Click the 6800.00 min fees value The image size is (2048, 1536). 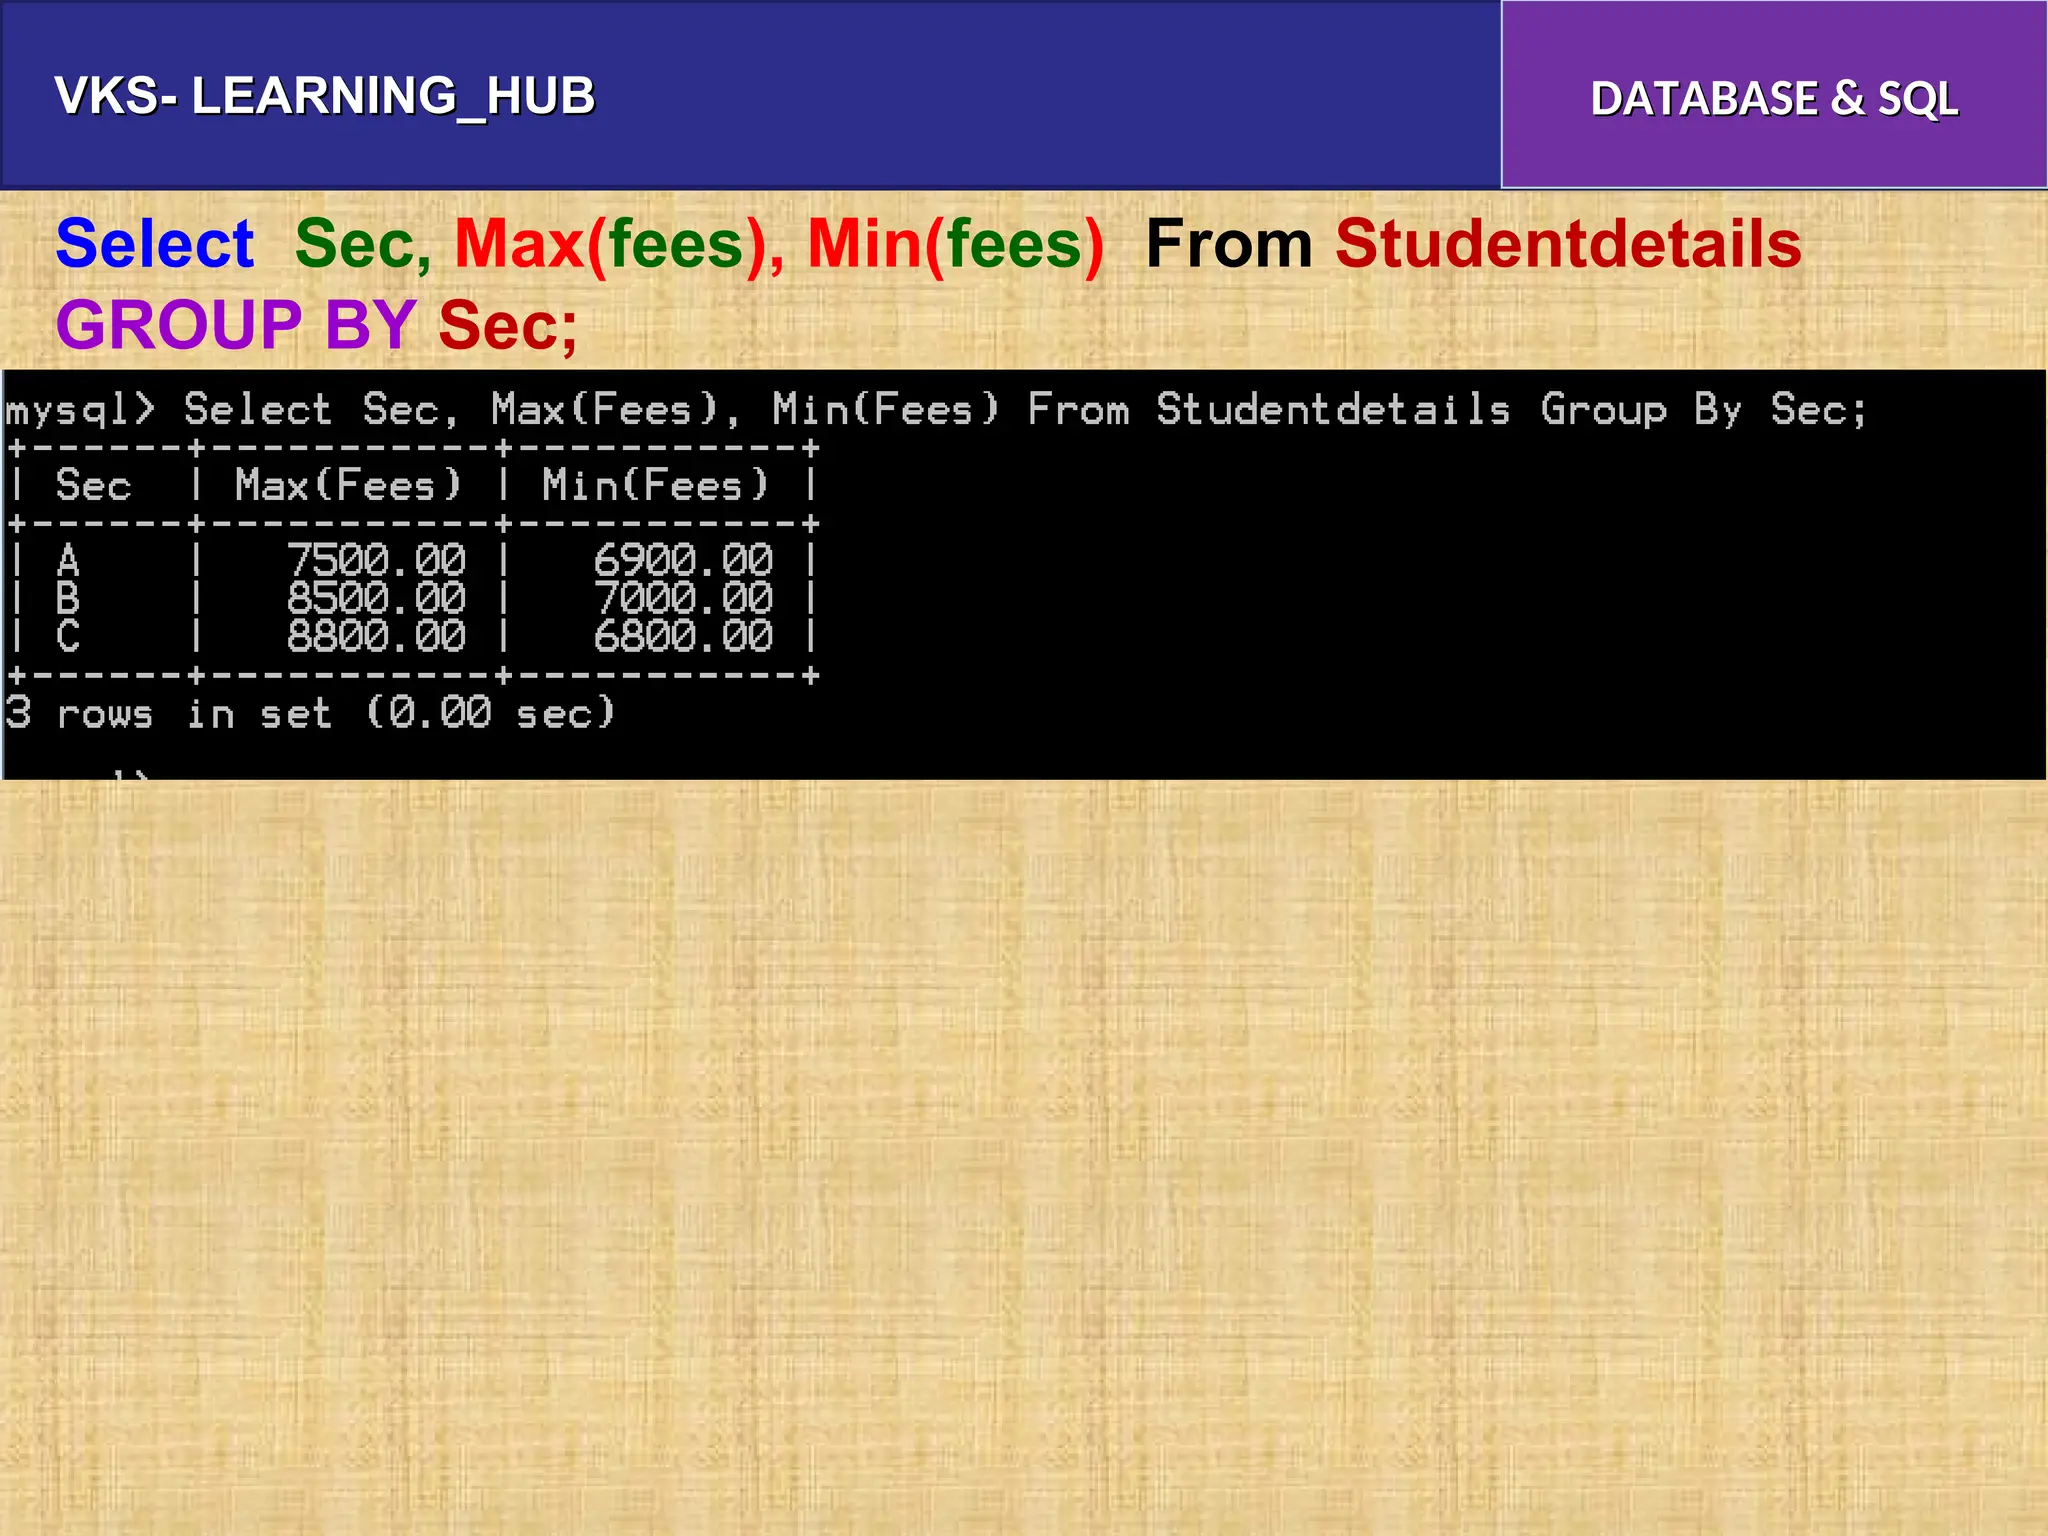coord(683,636)
